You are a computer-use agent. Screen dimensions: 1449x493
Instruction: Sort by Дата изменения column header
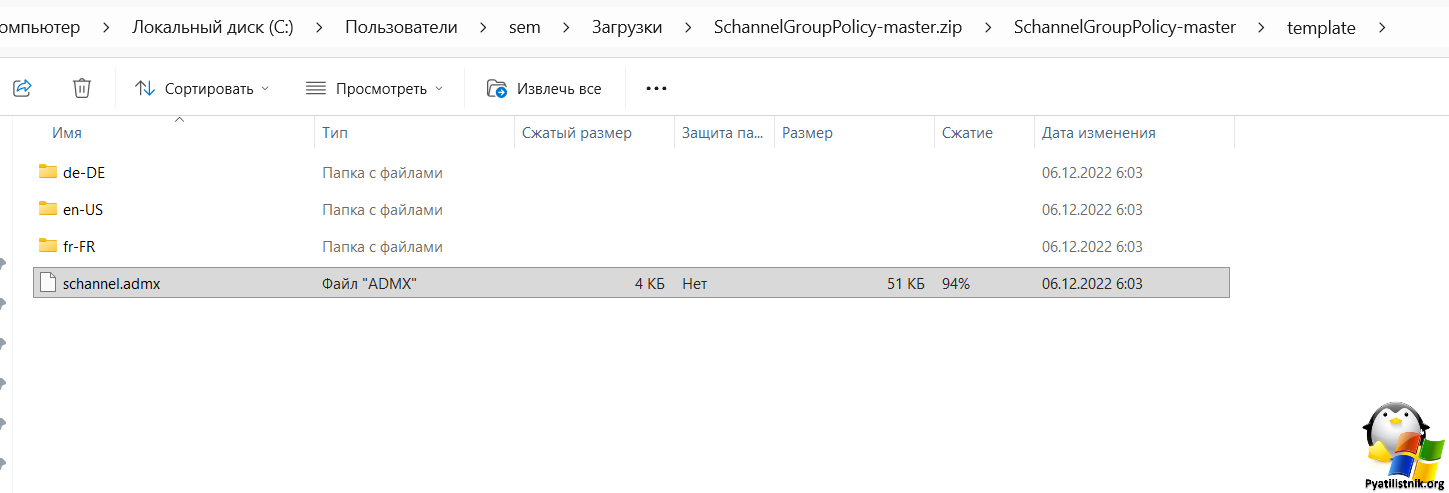pos(1098,133)
